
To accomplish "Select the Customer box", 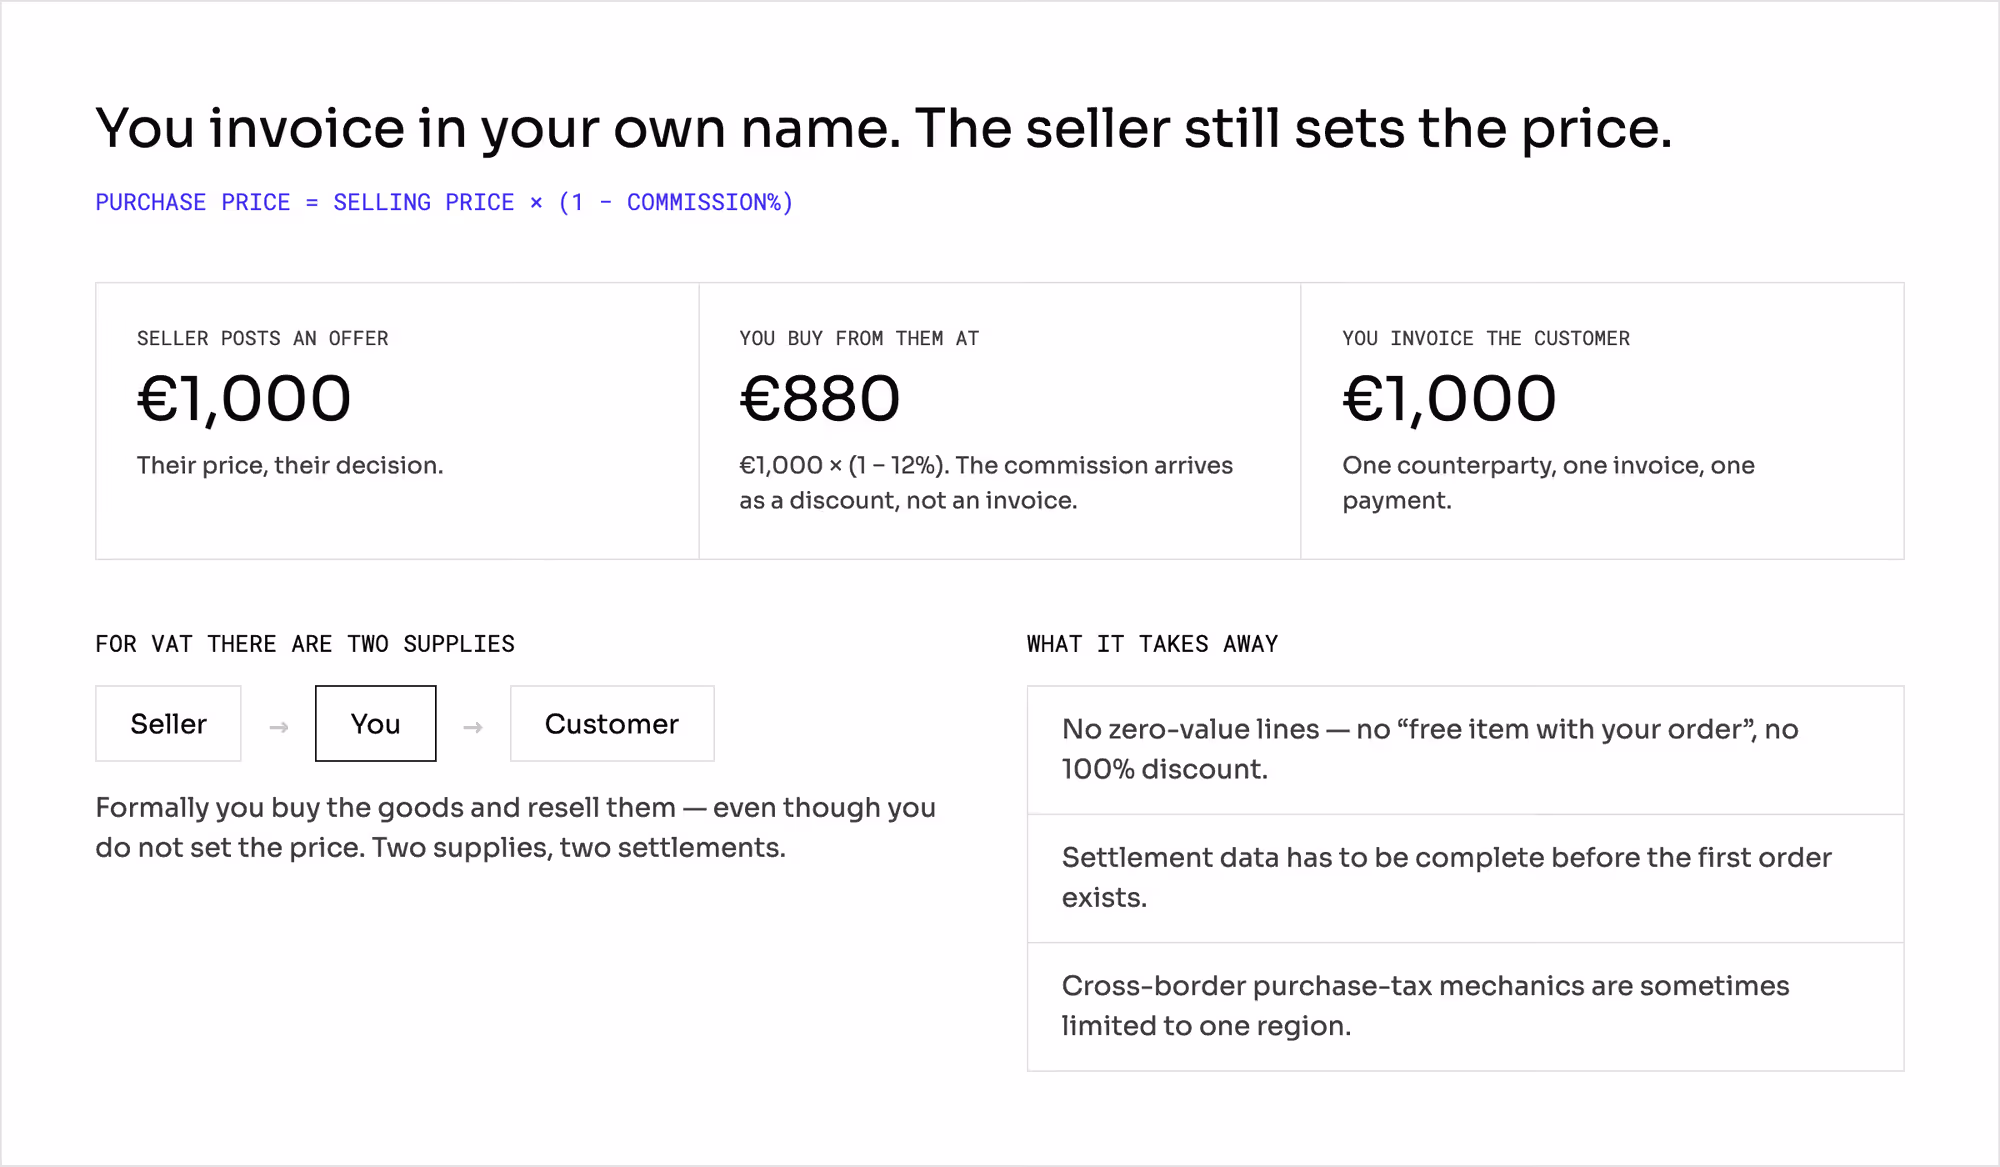I will (612, 723).
